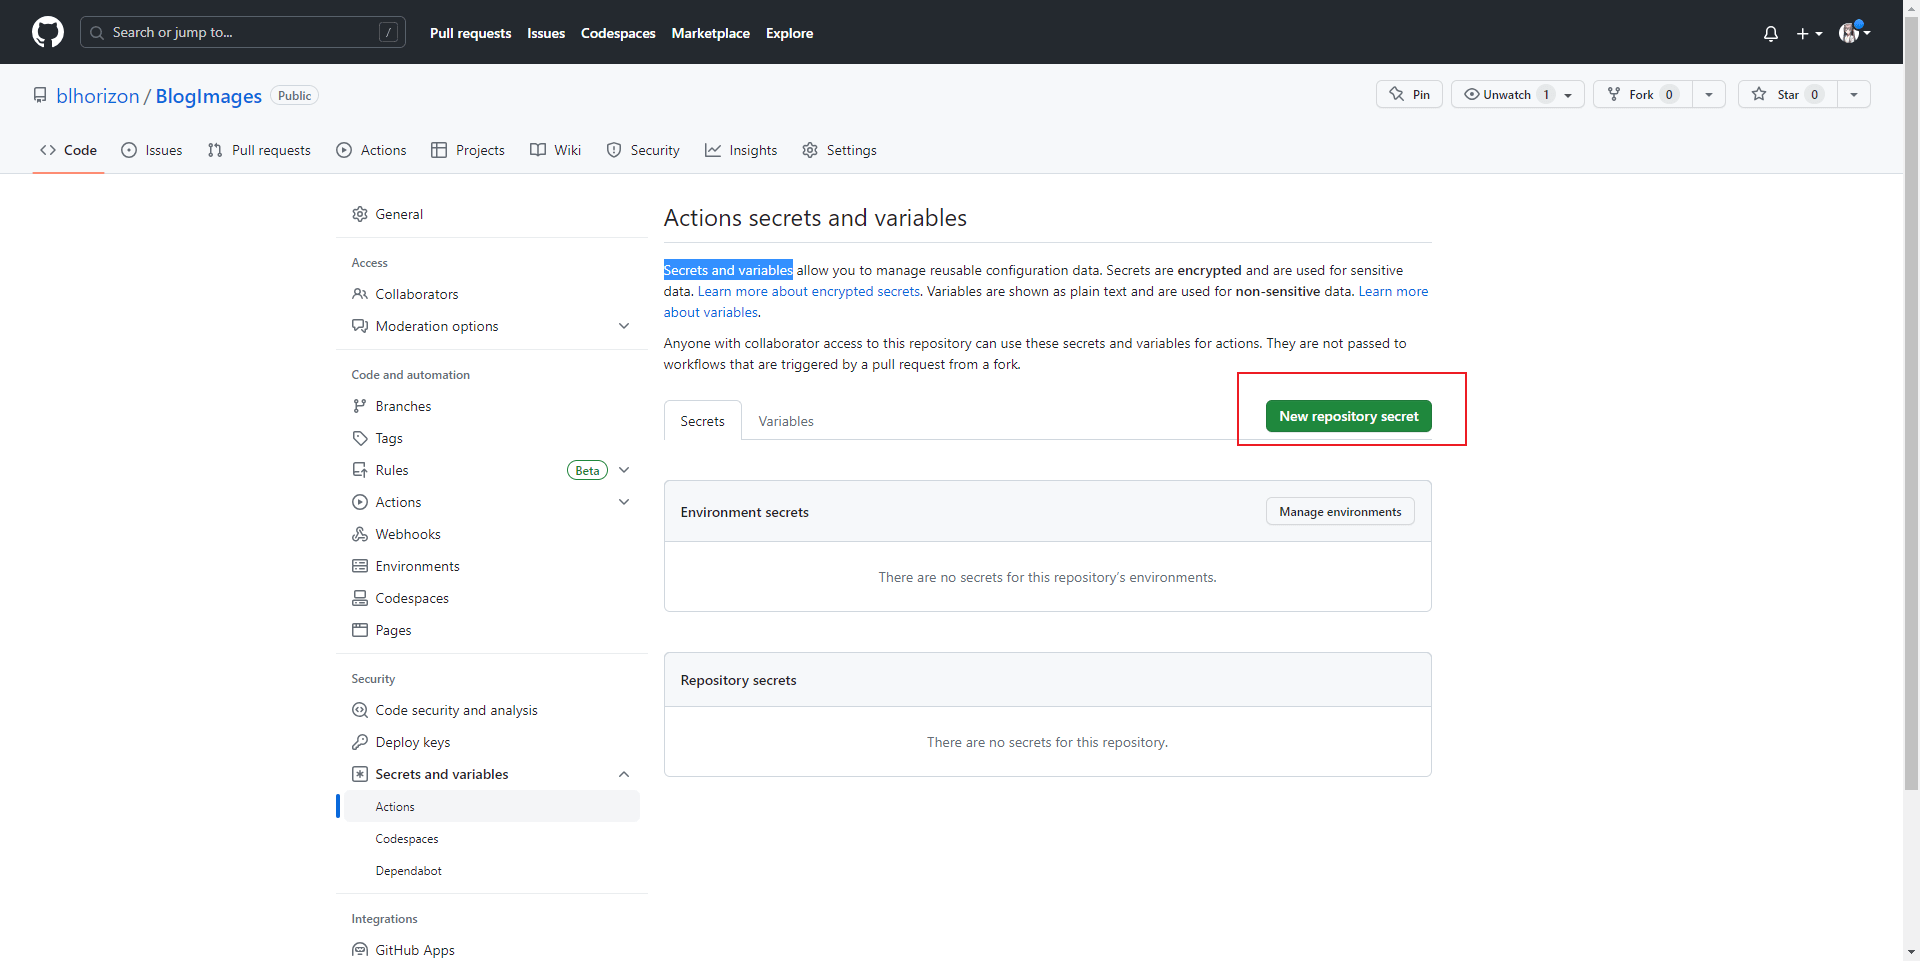This screenshot has height=961, width=1920.
Task: Open the Webhooks sidebar item
Action: coord(407,534)
